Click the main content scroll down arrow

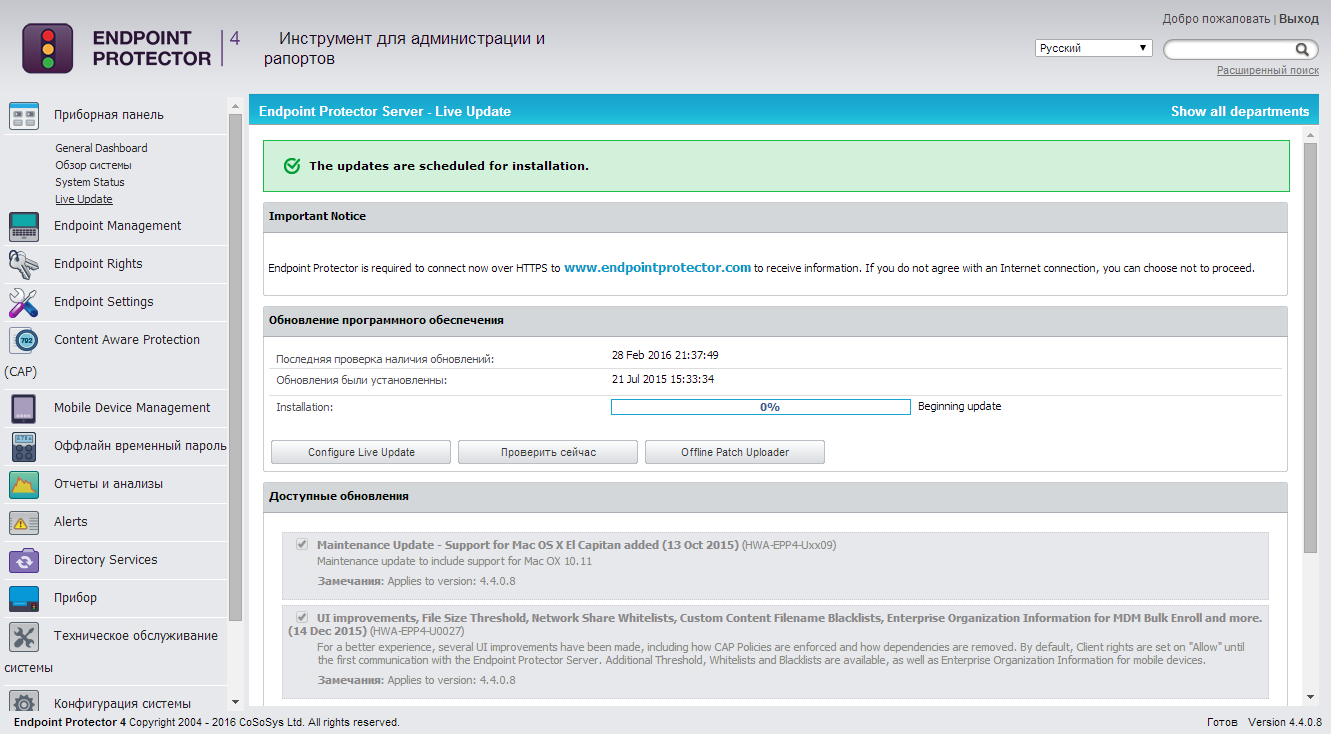(x=1311, y=697)
